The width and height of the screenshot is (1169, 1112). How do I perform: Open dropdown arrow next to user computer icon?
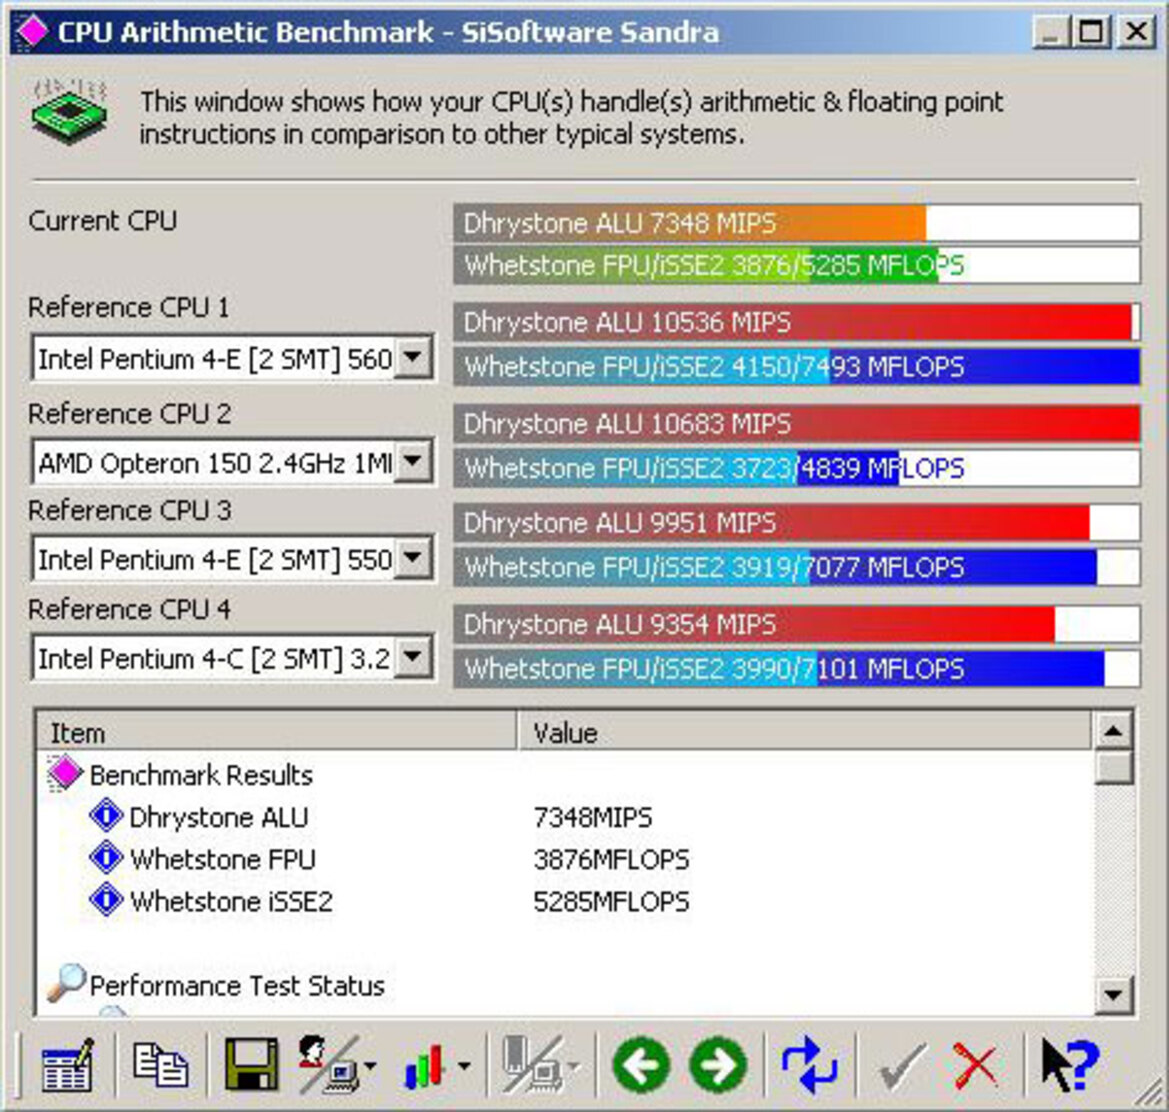370,1066
